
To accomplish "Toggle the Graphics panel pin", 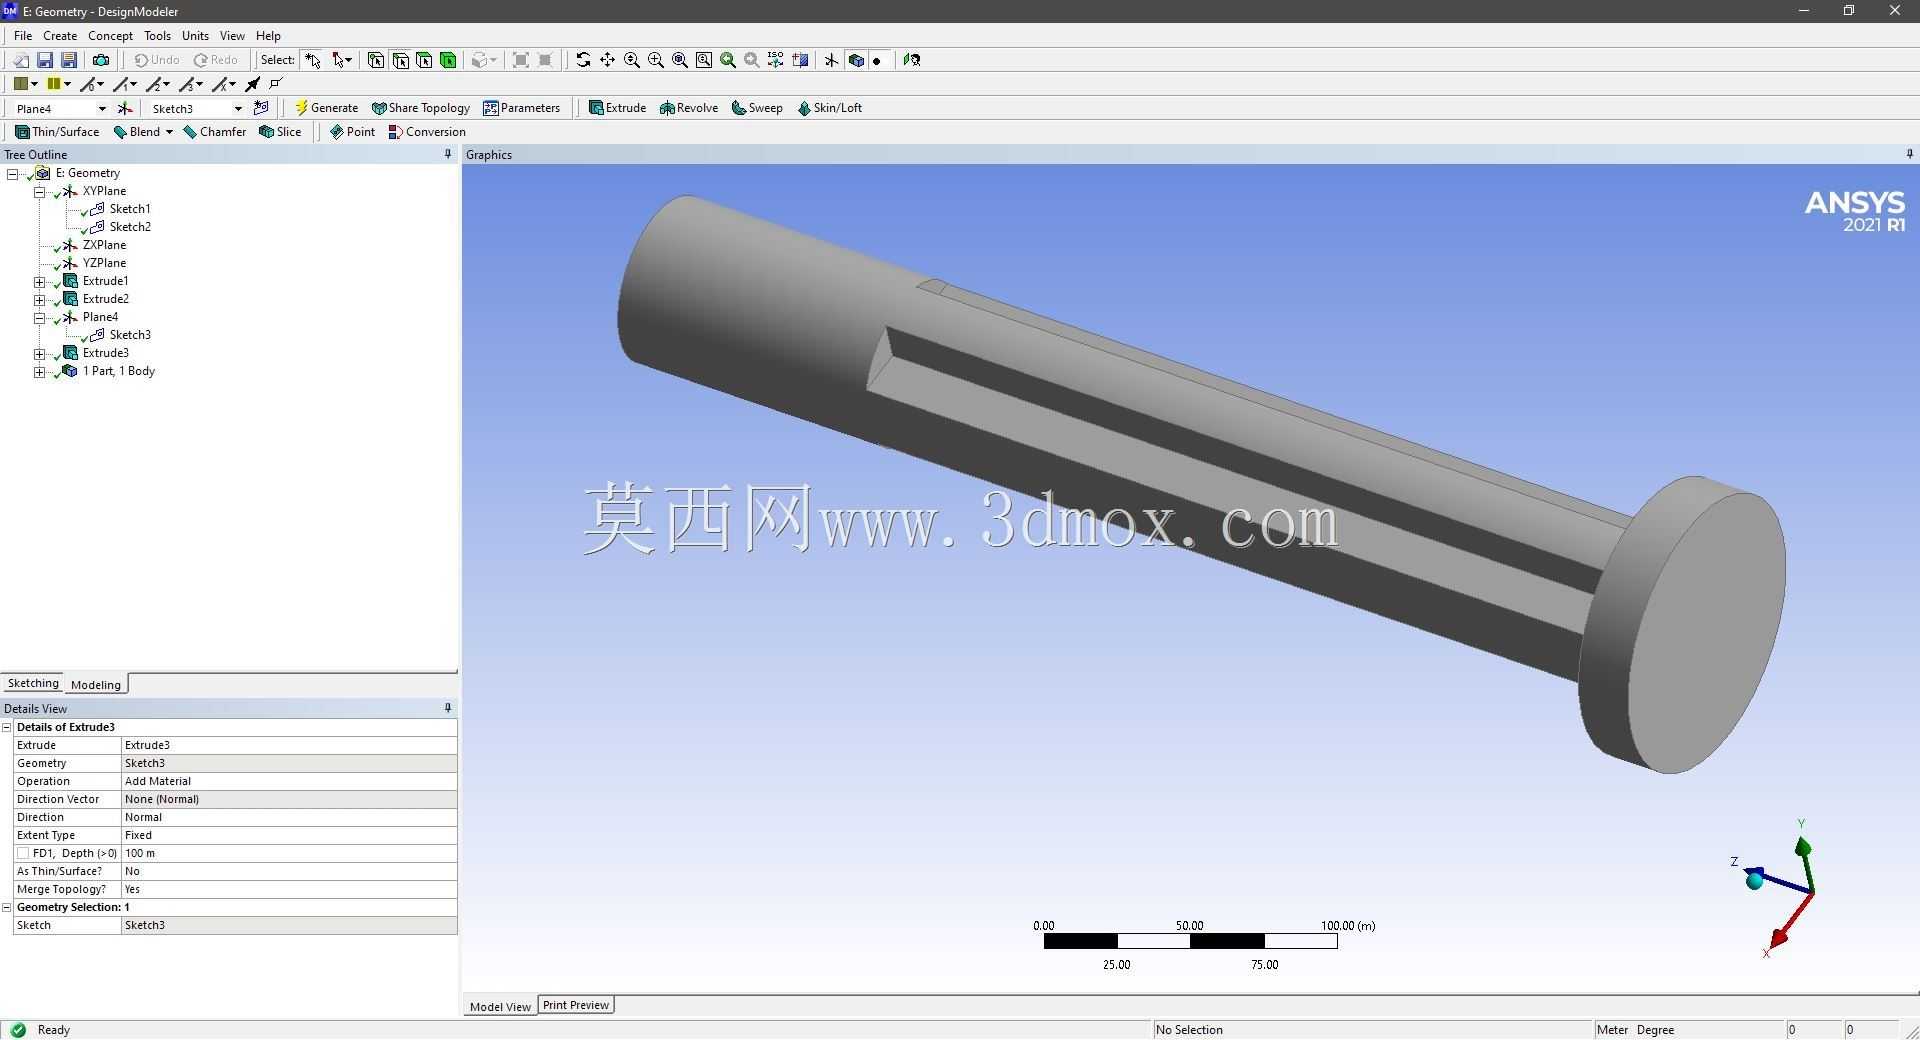I will pyautogui.click(x=1909, y=154).
